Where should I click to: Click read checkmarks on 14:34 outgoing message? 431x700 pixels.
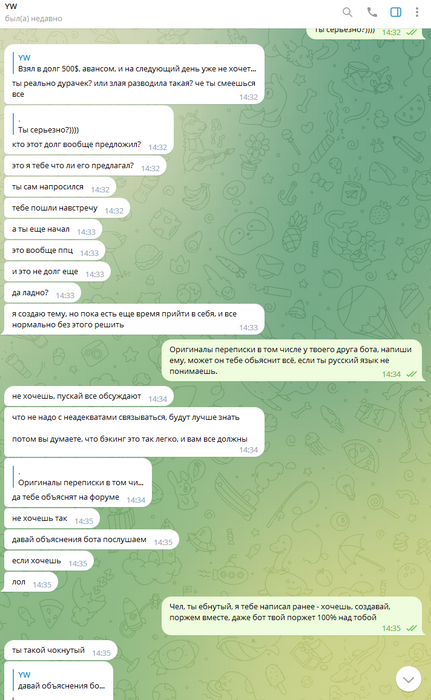(411, 374)
